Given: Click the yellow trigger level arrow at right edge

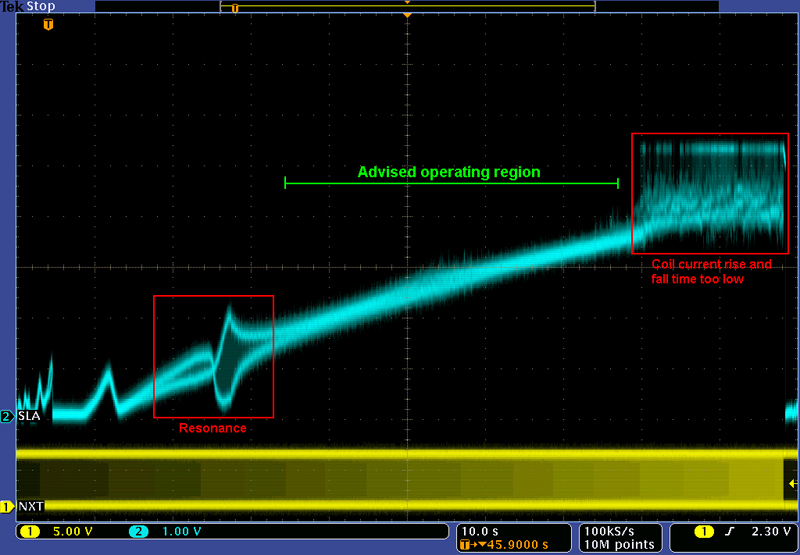Looking at the screenshot, I should 792,484.
